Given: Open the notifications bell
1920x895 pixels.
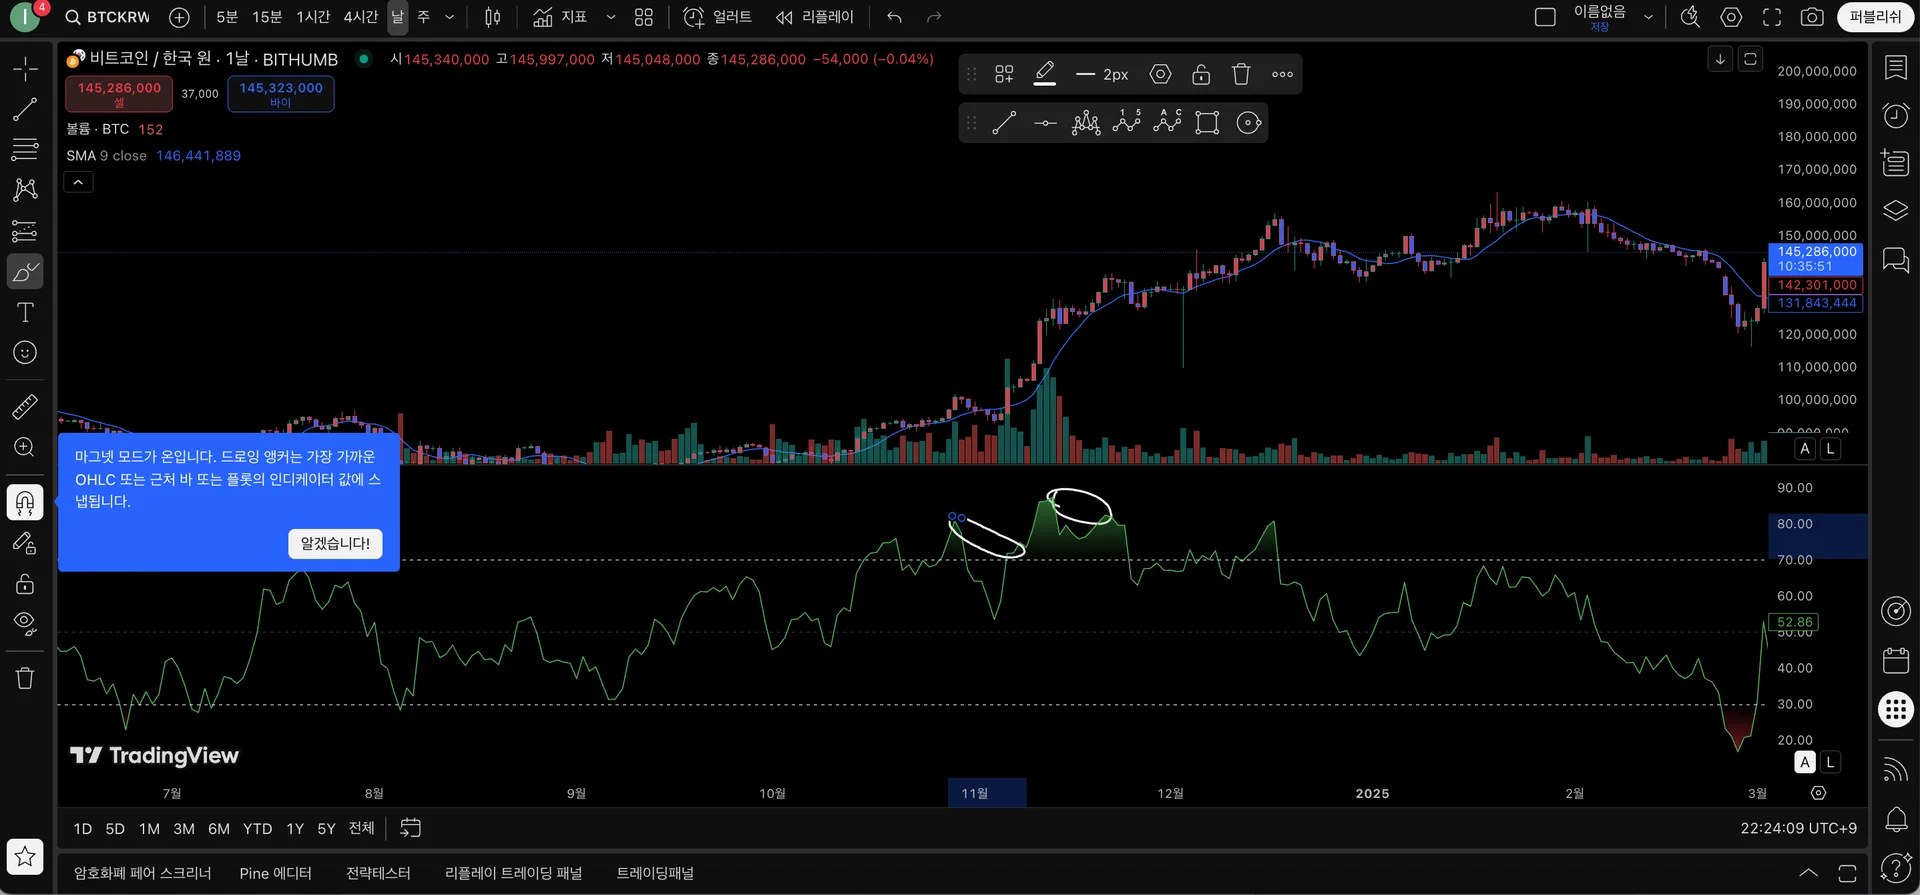Looking at the screenshot, I should coord(1896,820).
